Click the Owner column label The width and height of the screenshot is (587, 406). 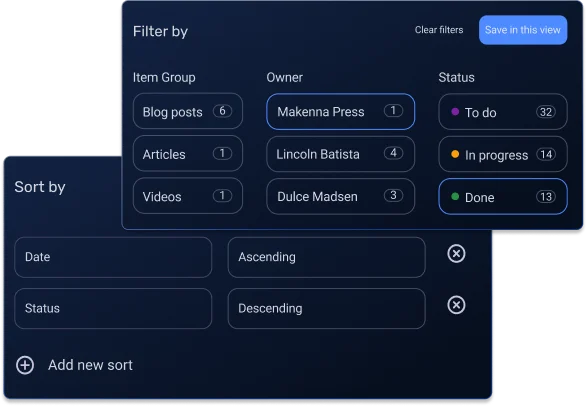285,77
